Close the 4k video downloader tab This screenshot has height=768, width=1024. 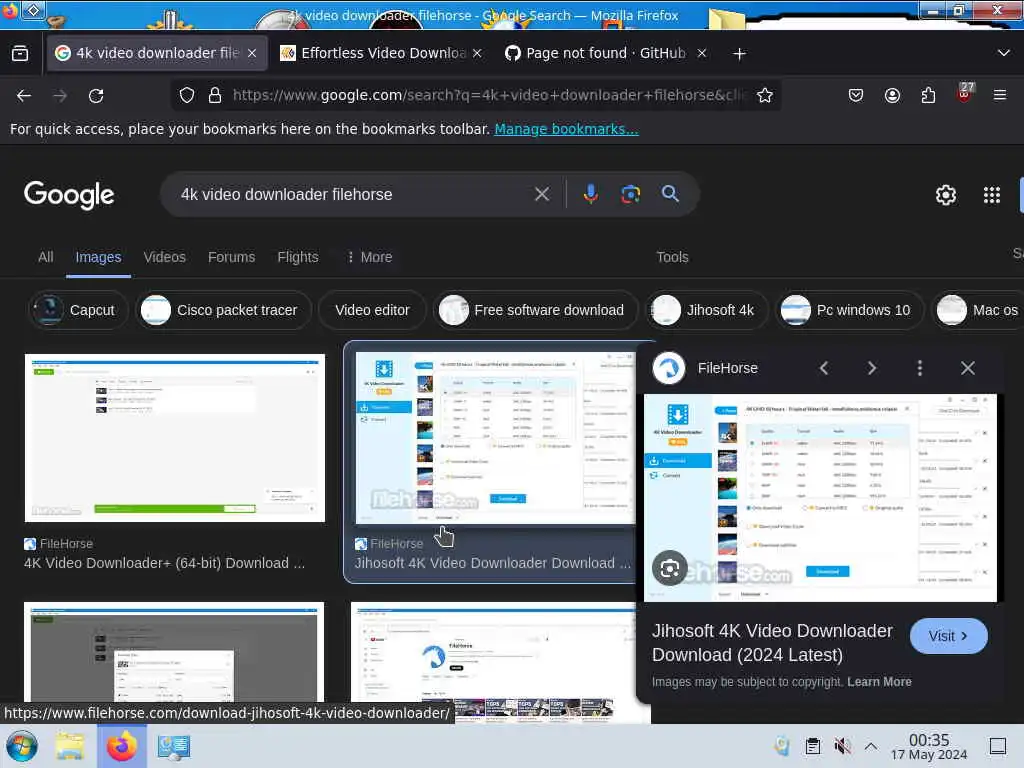(252, 54)
